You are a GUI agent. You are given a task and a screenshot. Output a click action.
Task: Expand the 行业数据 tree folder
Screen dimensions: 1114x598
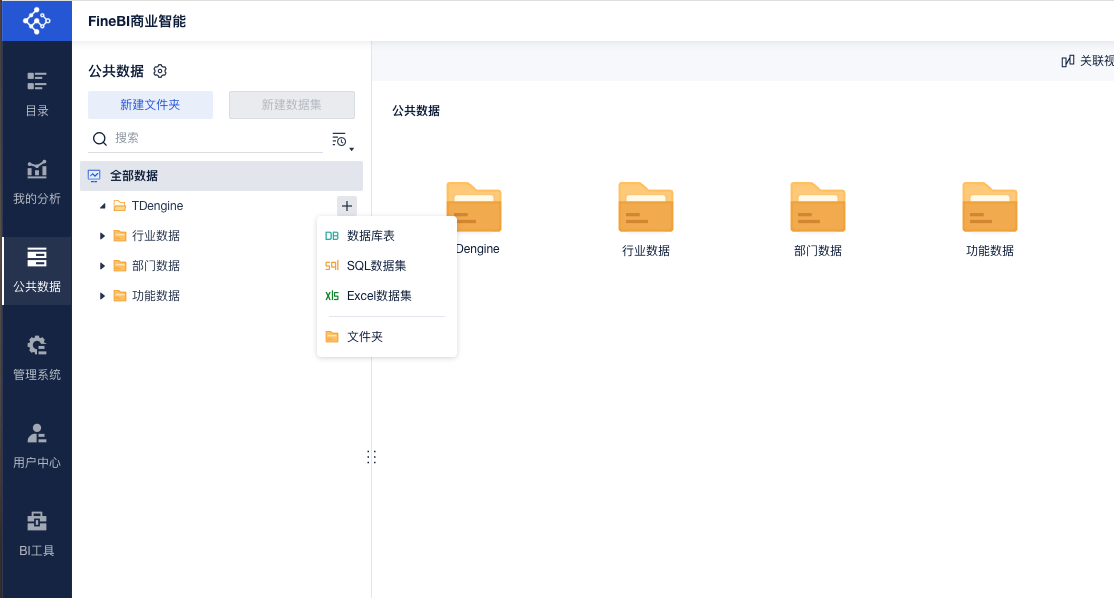[102, 236]
